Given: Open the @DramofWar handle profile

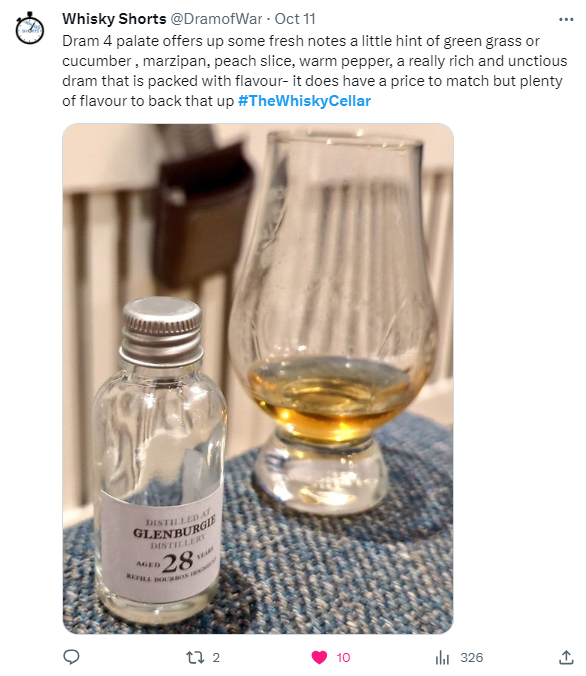Looking at the screenshot, I should [x=216, y=19].
